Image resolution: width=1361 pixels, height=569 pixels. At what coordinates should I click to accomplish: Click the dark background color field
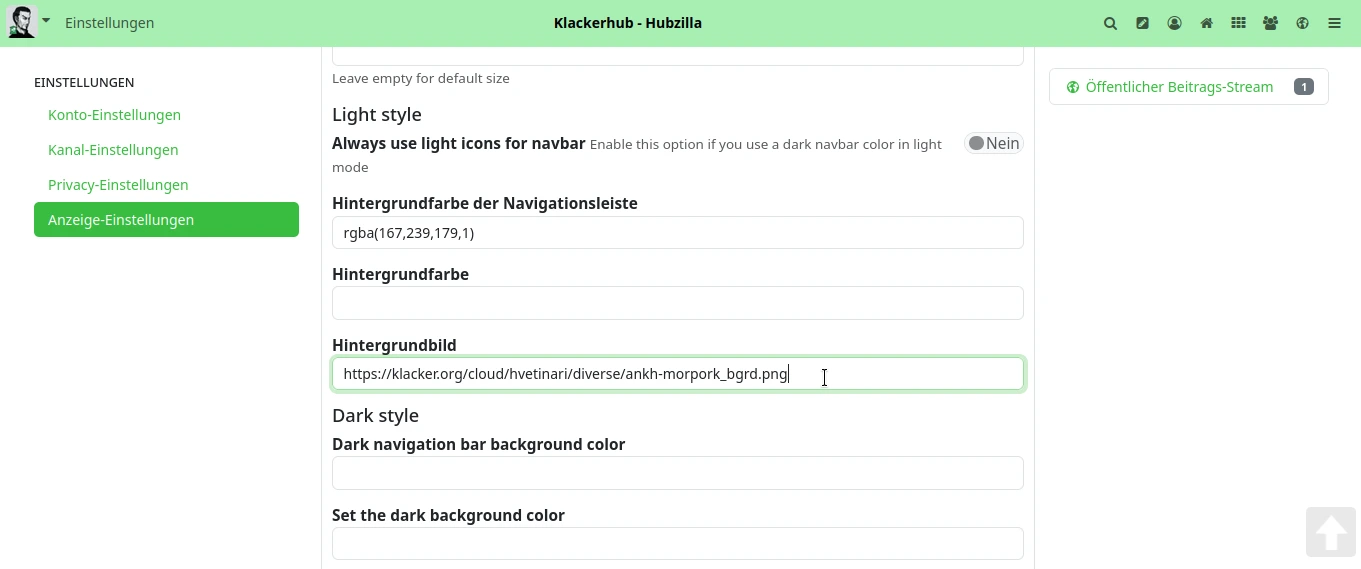click(677, 544)
